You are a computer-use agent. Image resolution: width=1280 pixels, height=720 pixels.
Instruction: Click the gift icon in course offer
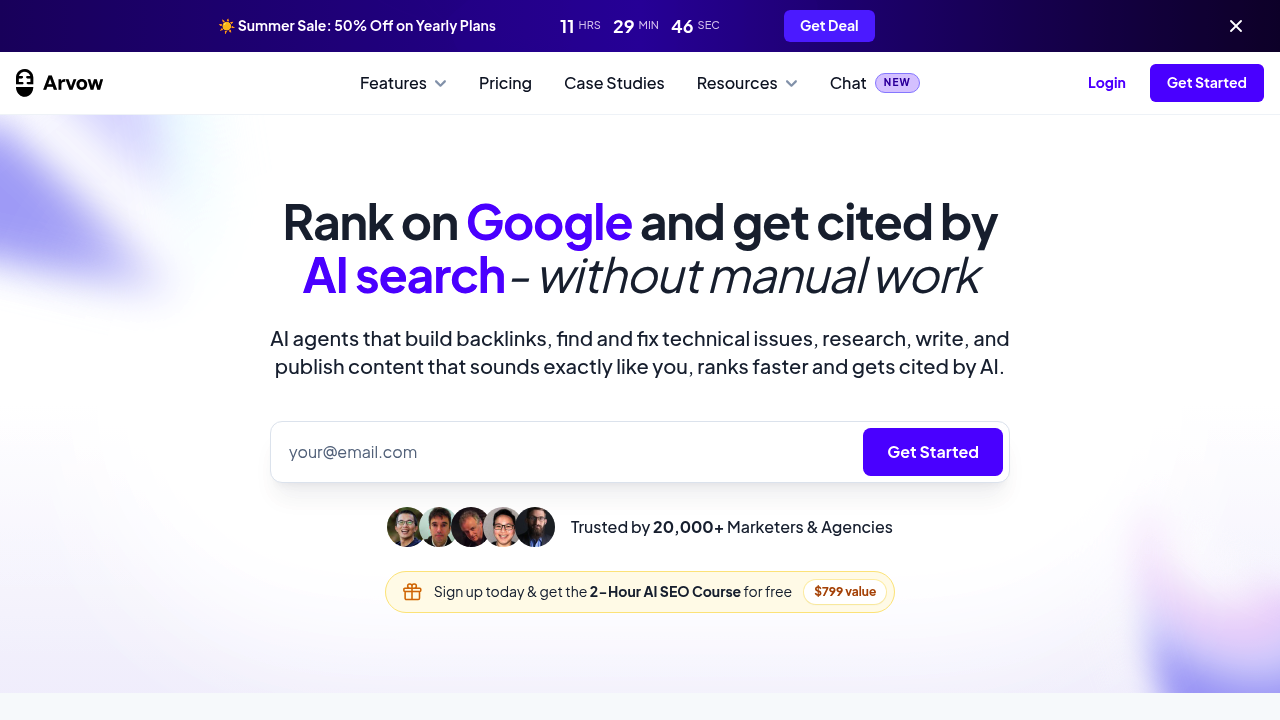click(412, 592)
